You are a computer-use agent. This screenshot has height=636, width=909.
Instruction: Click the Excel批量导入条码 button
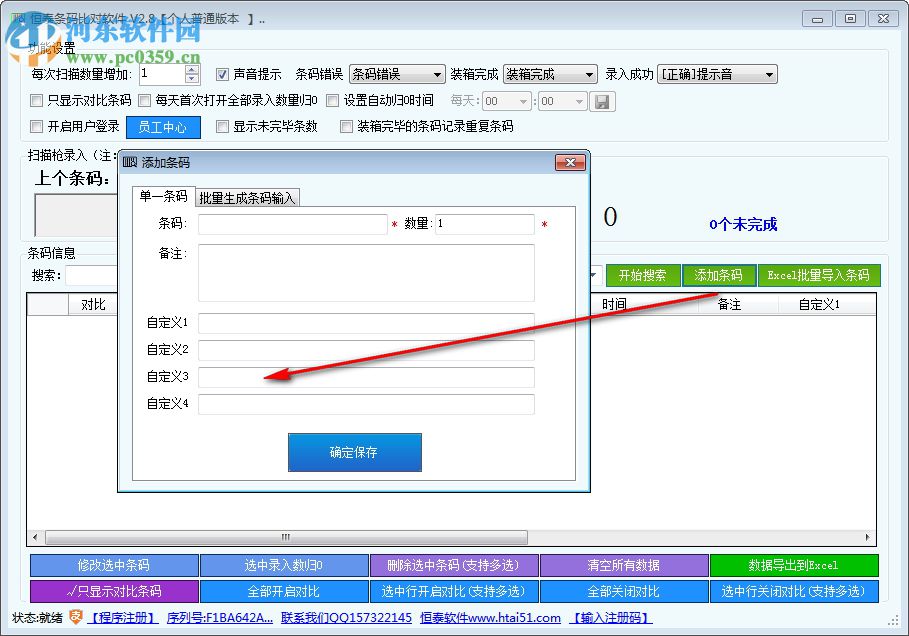(820, 275)
